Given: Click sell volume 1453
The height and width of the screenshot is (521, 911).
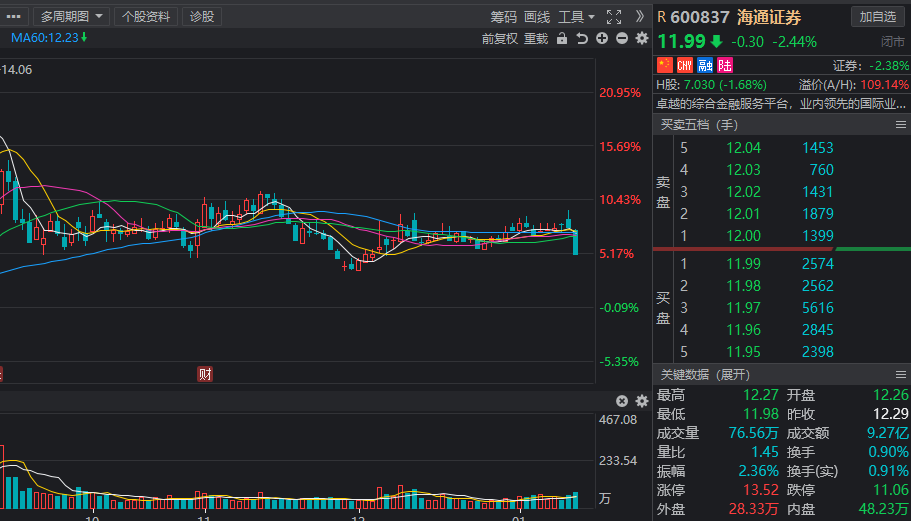Looking at the screenshot, I should (817, 148).
